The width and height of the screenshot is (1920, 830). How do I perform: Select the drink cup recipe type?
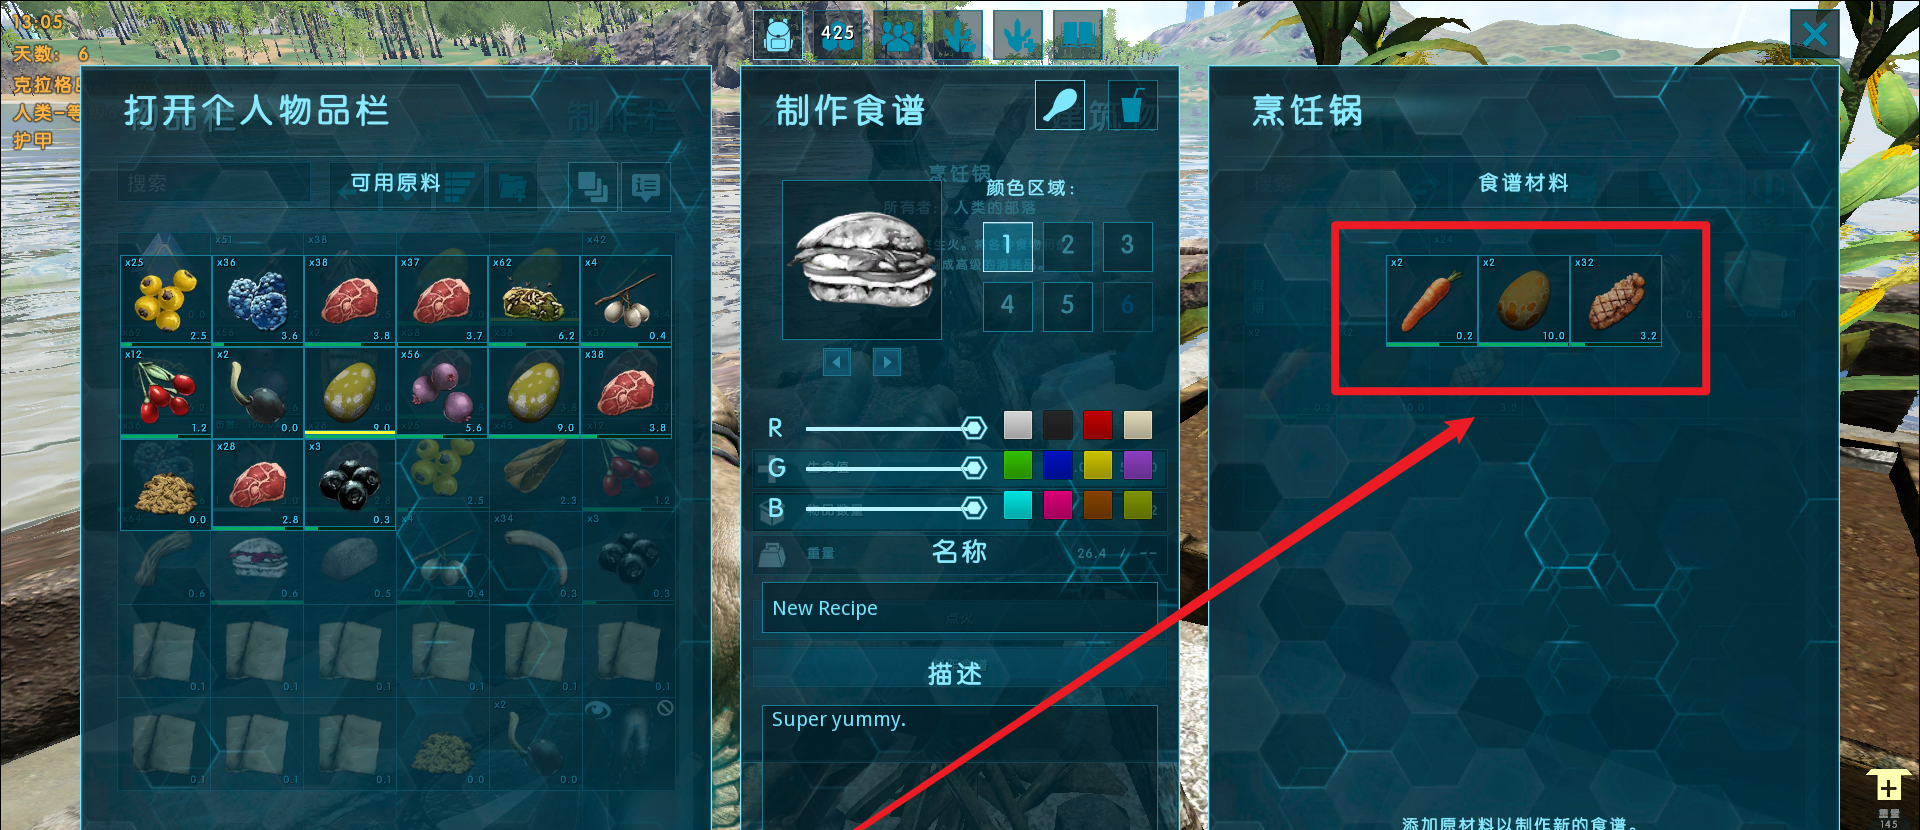click(x=1132, y=105)
